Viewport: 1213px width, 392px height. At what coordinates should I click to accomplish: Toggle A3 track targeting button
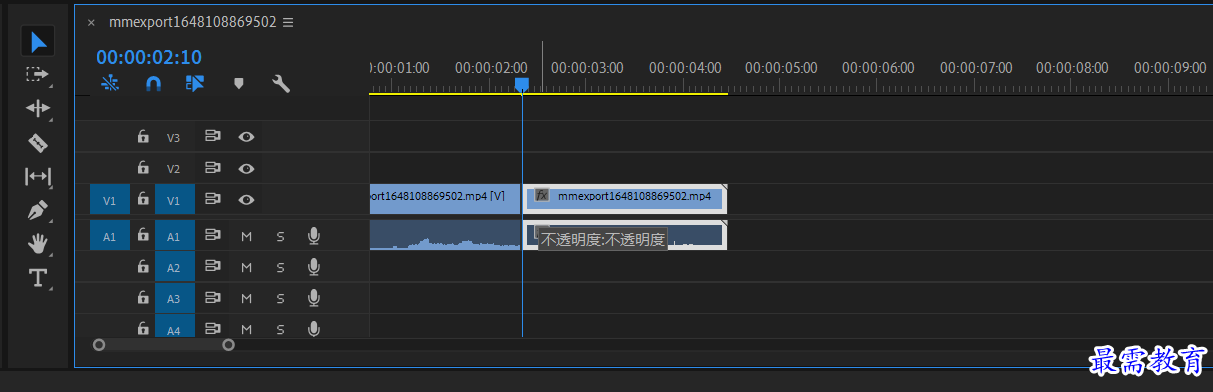[174, 298]
